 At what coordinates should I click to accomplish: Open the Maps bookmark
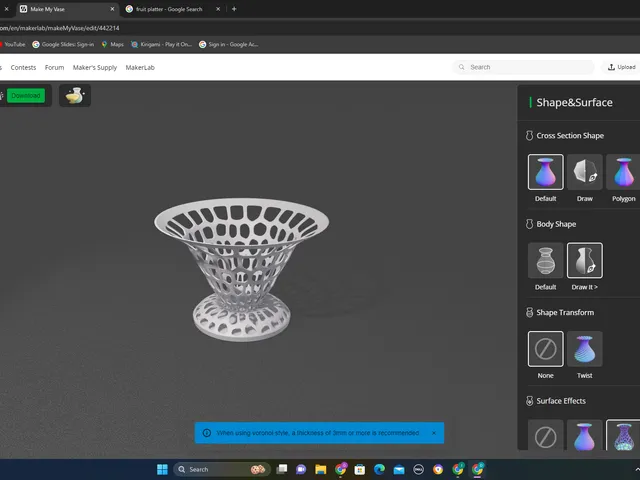tap(112, 44)
